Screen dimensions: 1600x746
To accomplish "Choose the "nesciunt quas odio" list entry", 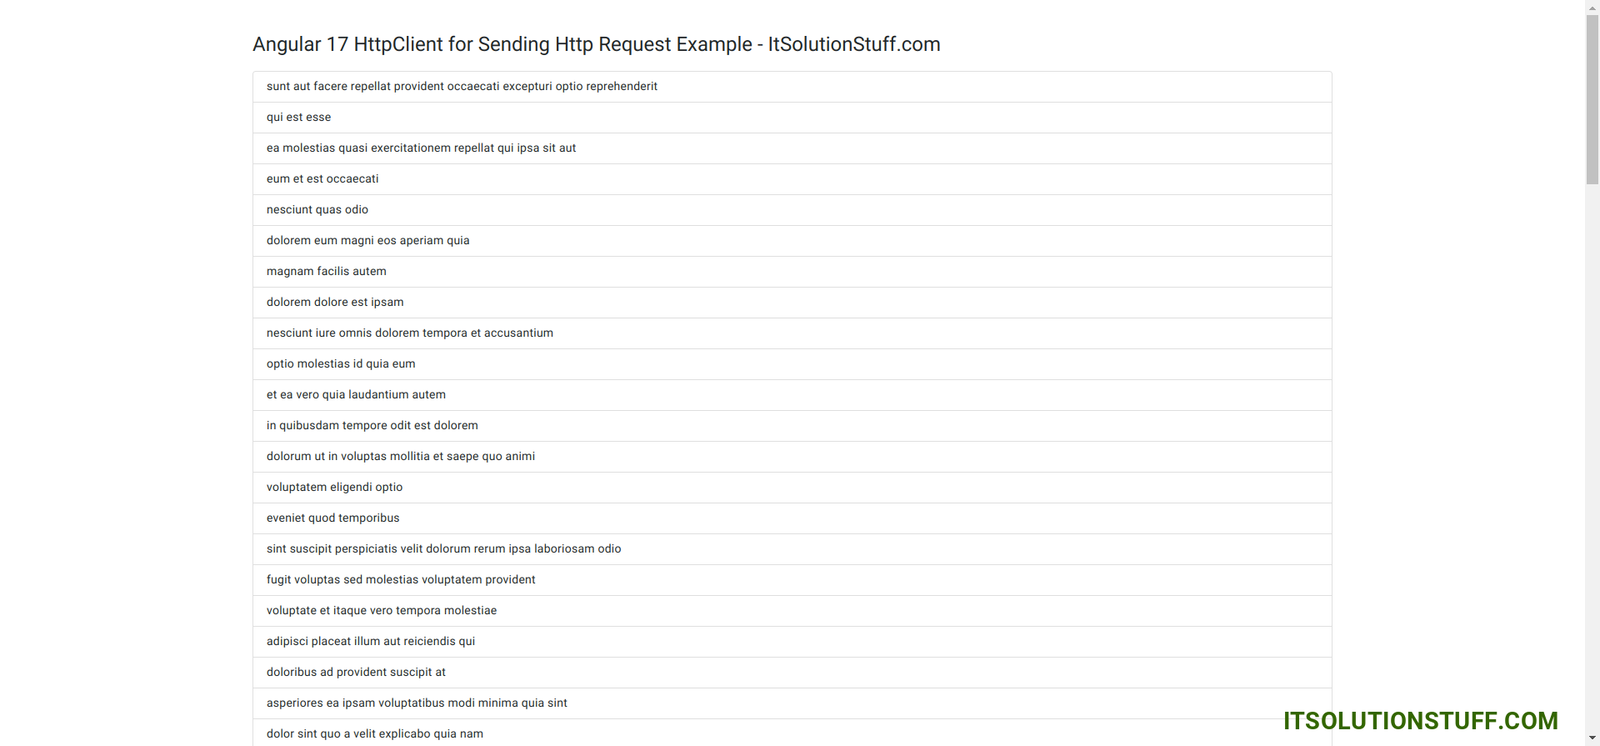I will point(318,210).
